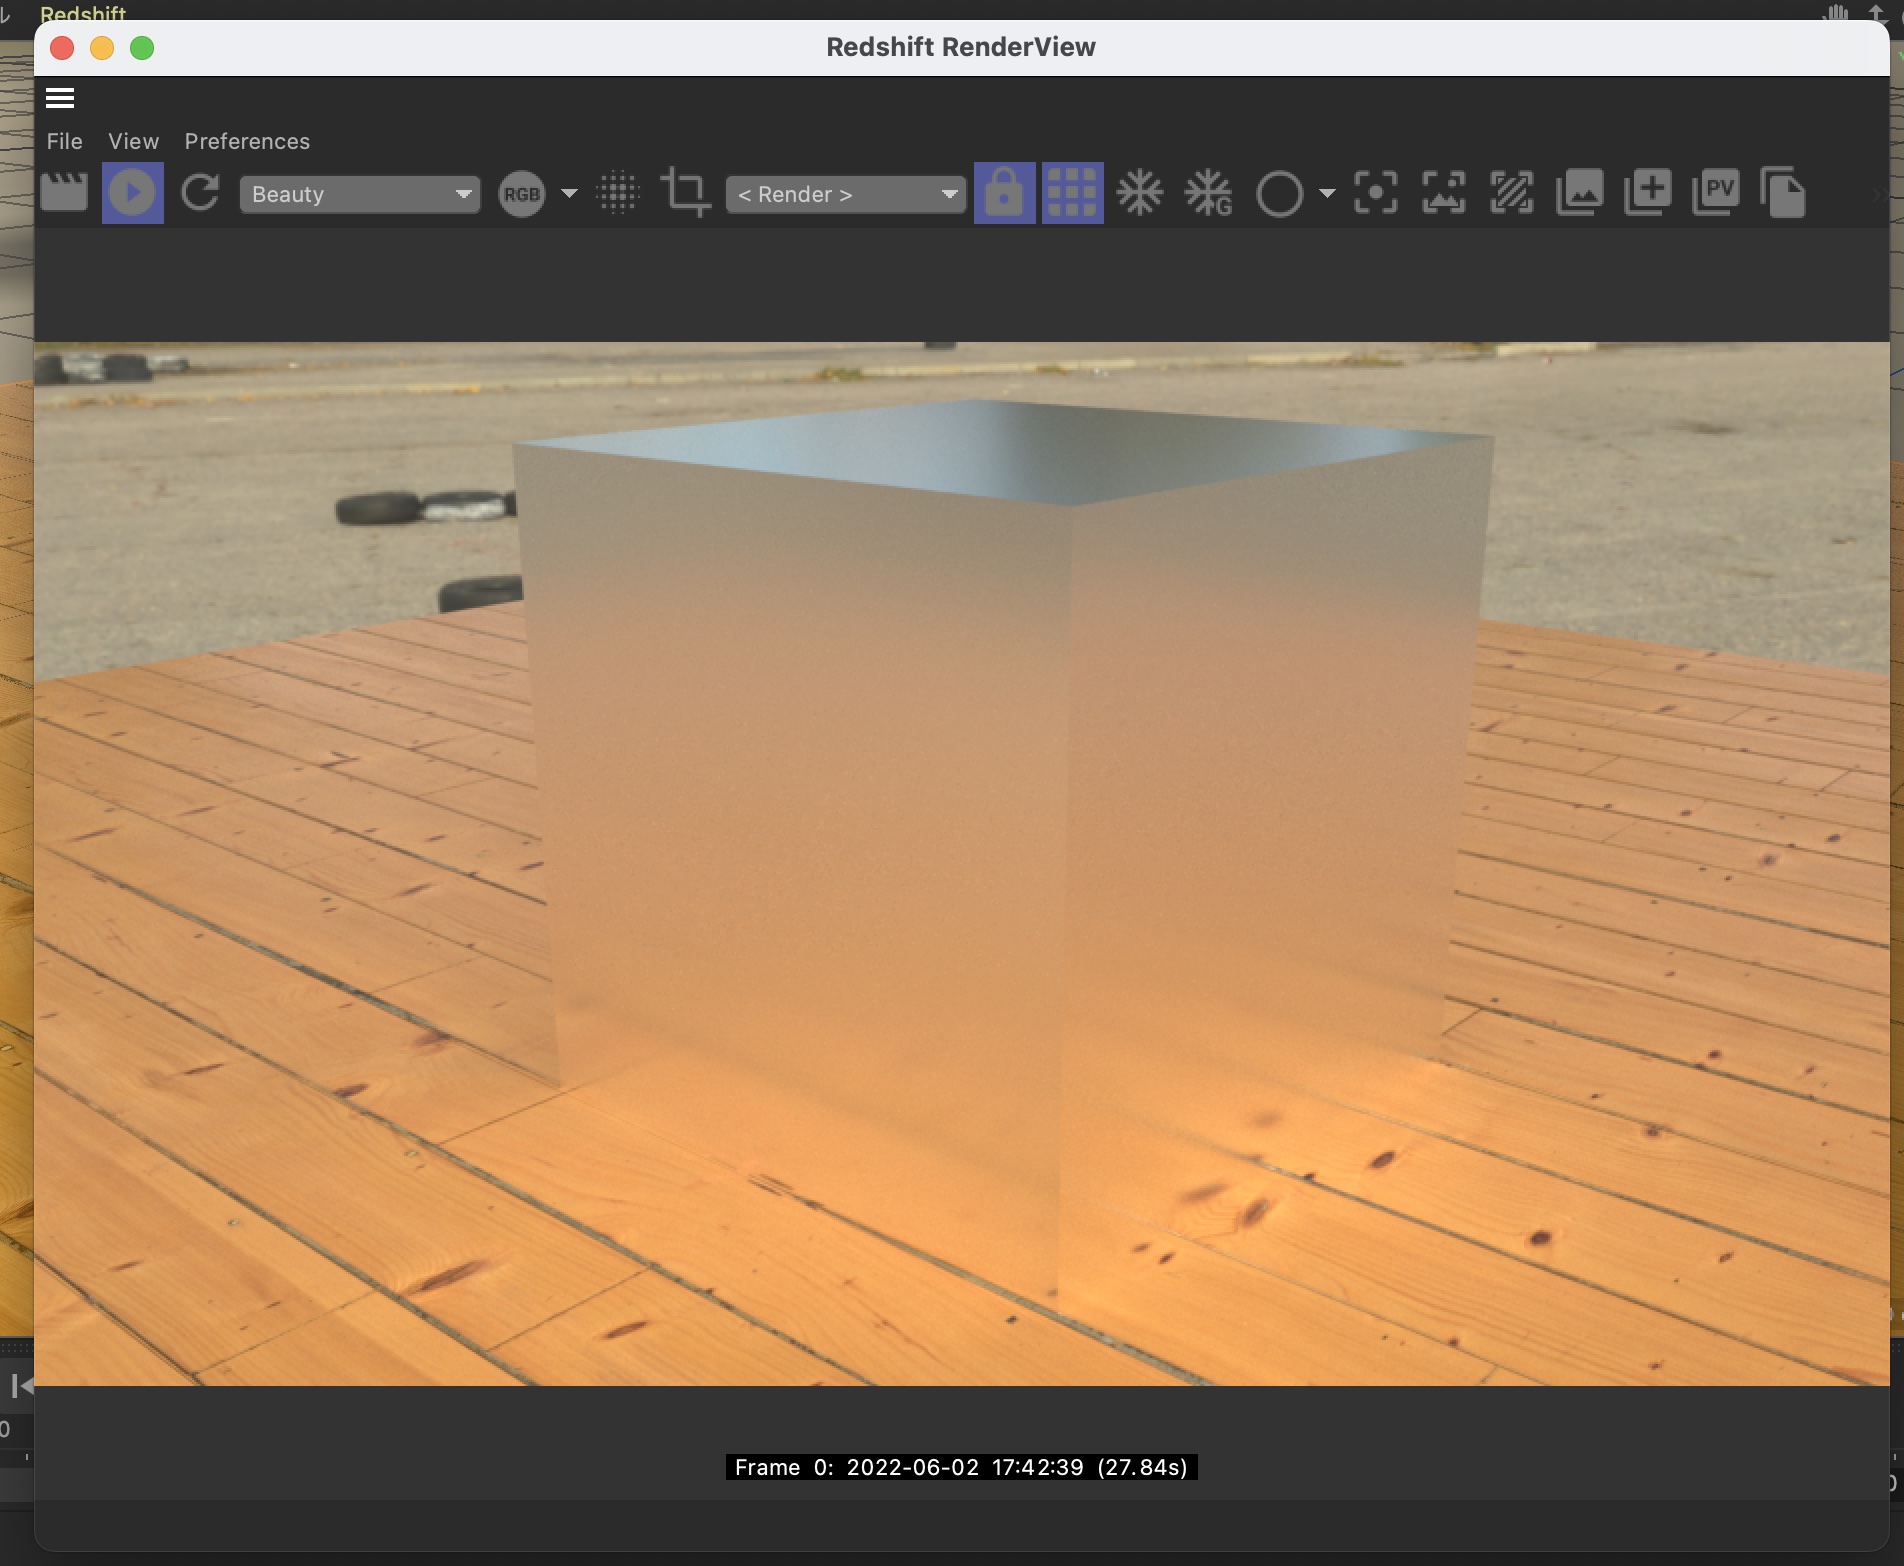Image resolution: width=1904 pixels, height=1566 pixels.
Task: Click the dotted grid sampling icon
Action: (618, 193)
